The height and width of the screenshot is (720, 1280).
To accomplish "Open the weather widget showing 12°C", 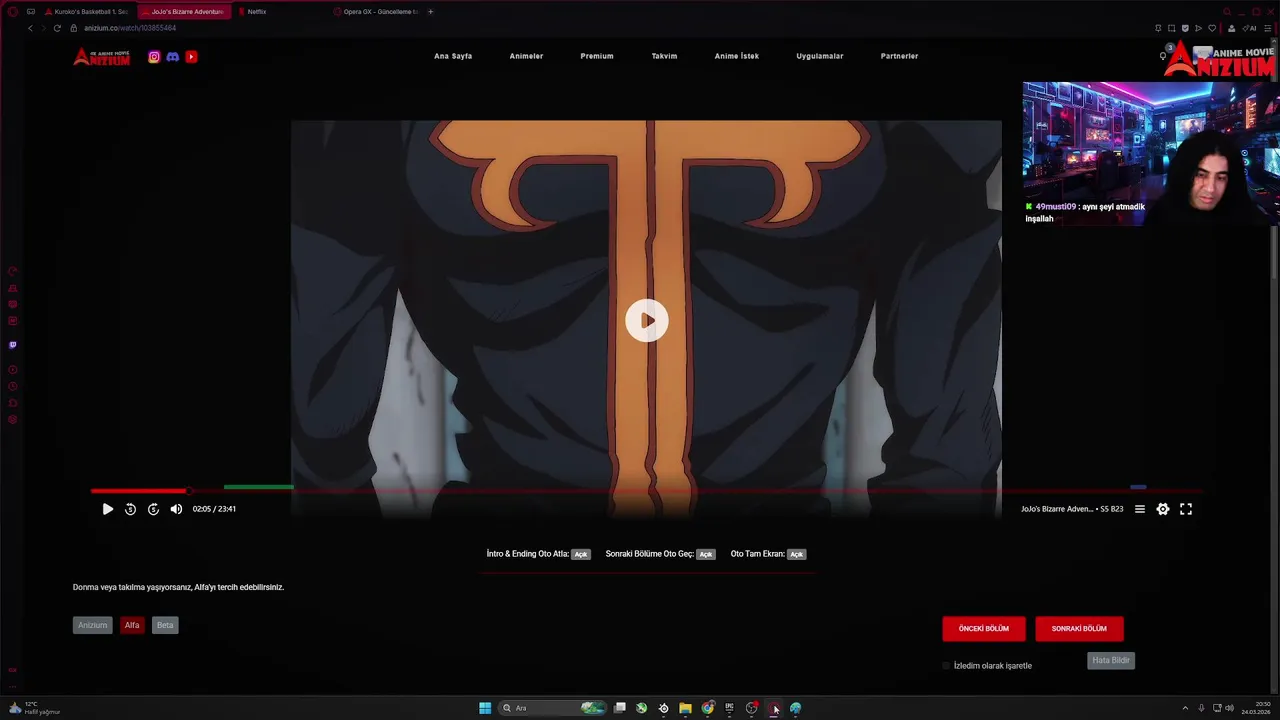I will (34, 708).
